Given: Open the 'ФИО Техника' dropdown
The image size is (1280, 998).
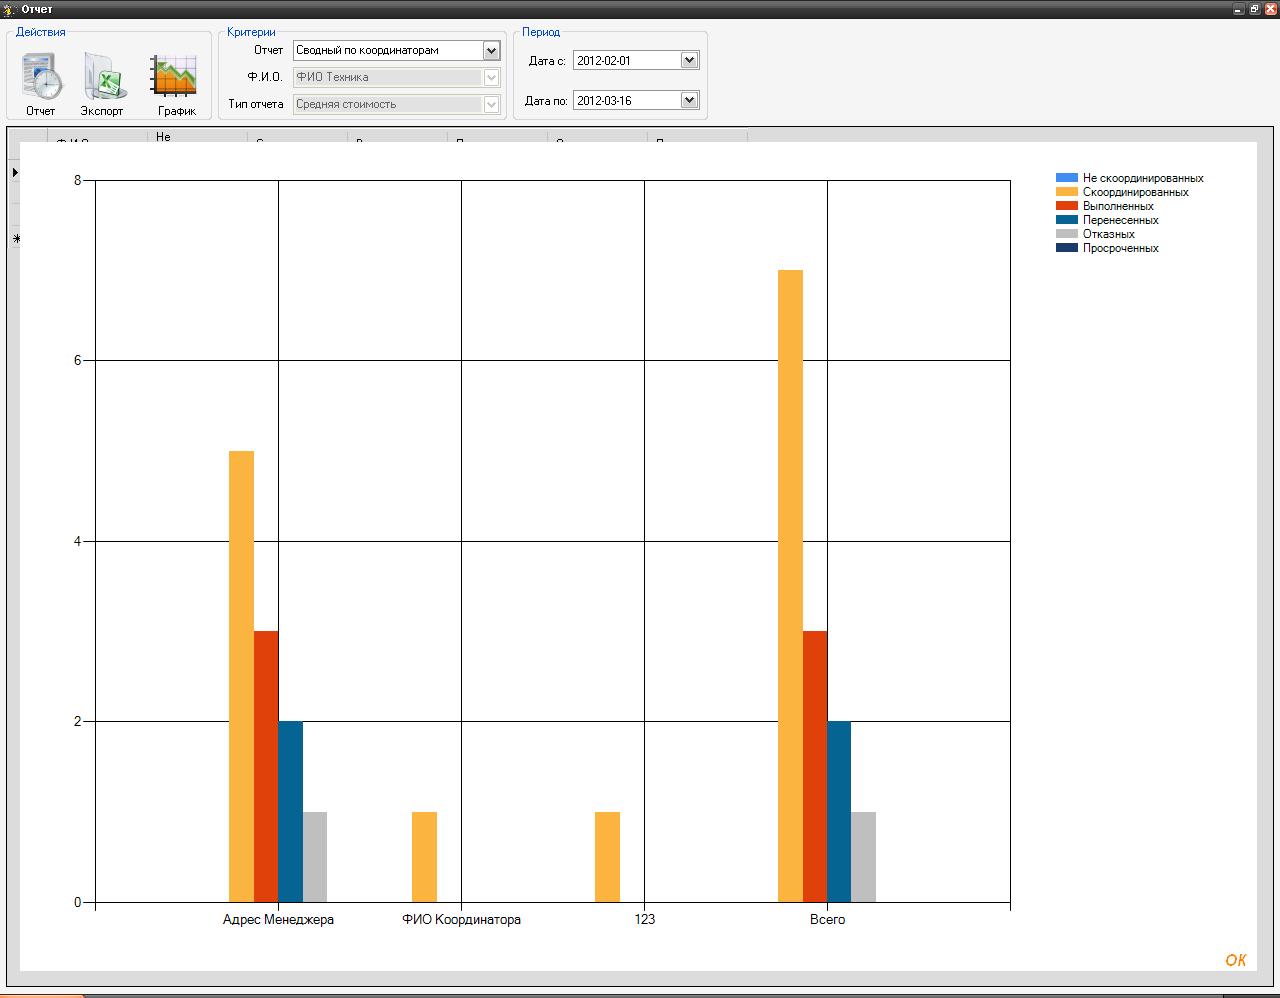Looking at the screenshot, I should click(491, 77).
